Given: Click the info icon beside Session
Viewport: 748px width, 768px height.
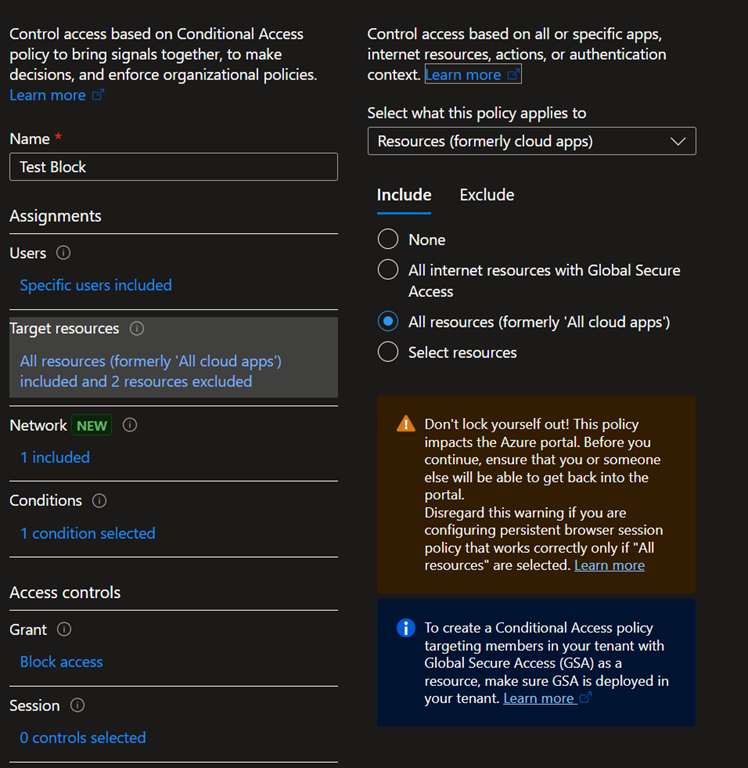Looking at the screenshot, I should (77, 706).
